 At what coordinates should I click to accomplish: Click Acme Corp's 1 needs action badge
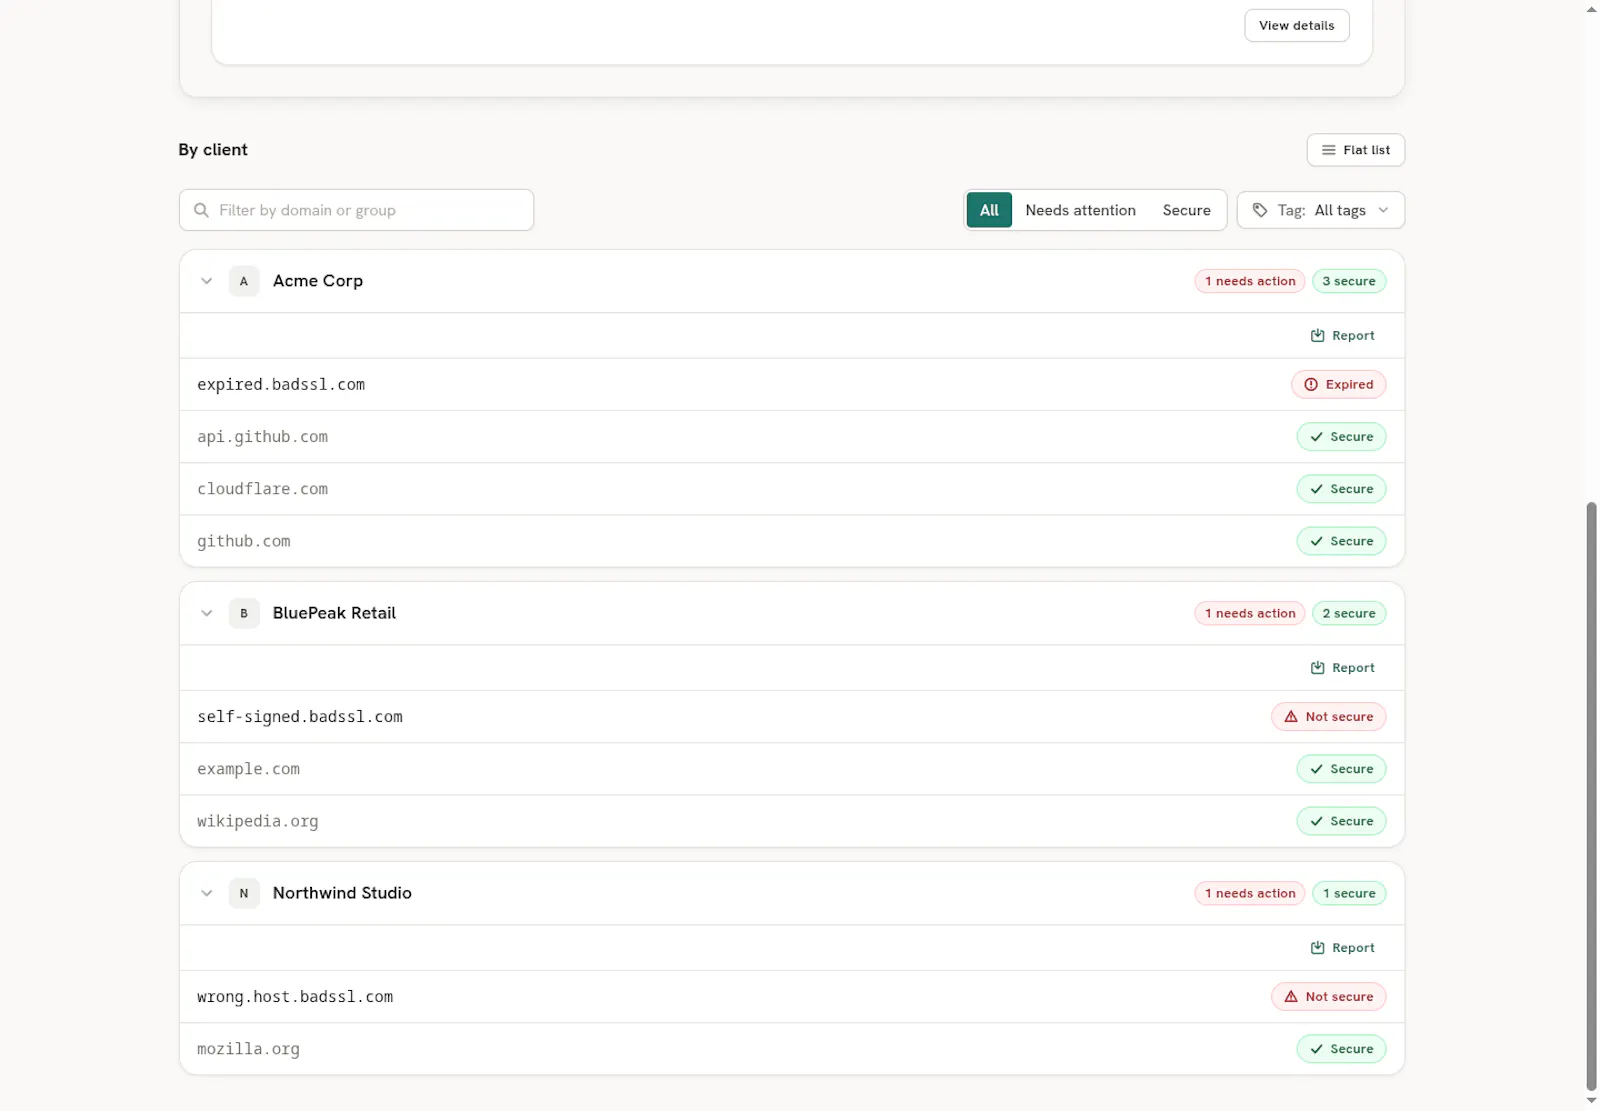(1249, 281)
